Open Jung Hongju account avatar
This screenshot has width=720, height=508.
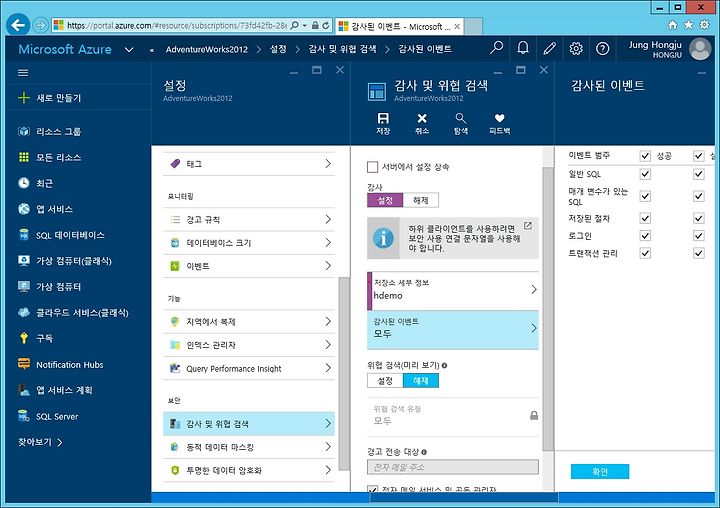(x=700, y=49)
